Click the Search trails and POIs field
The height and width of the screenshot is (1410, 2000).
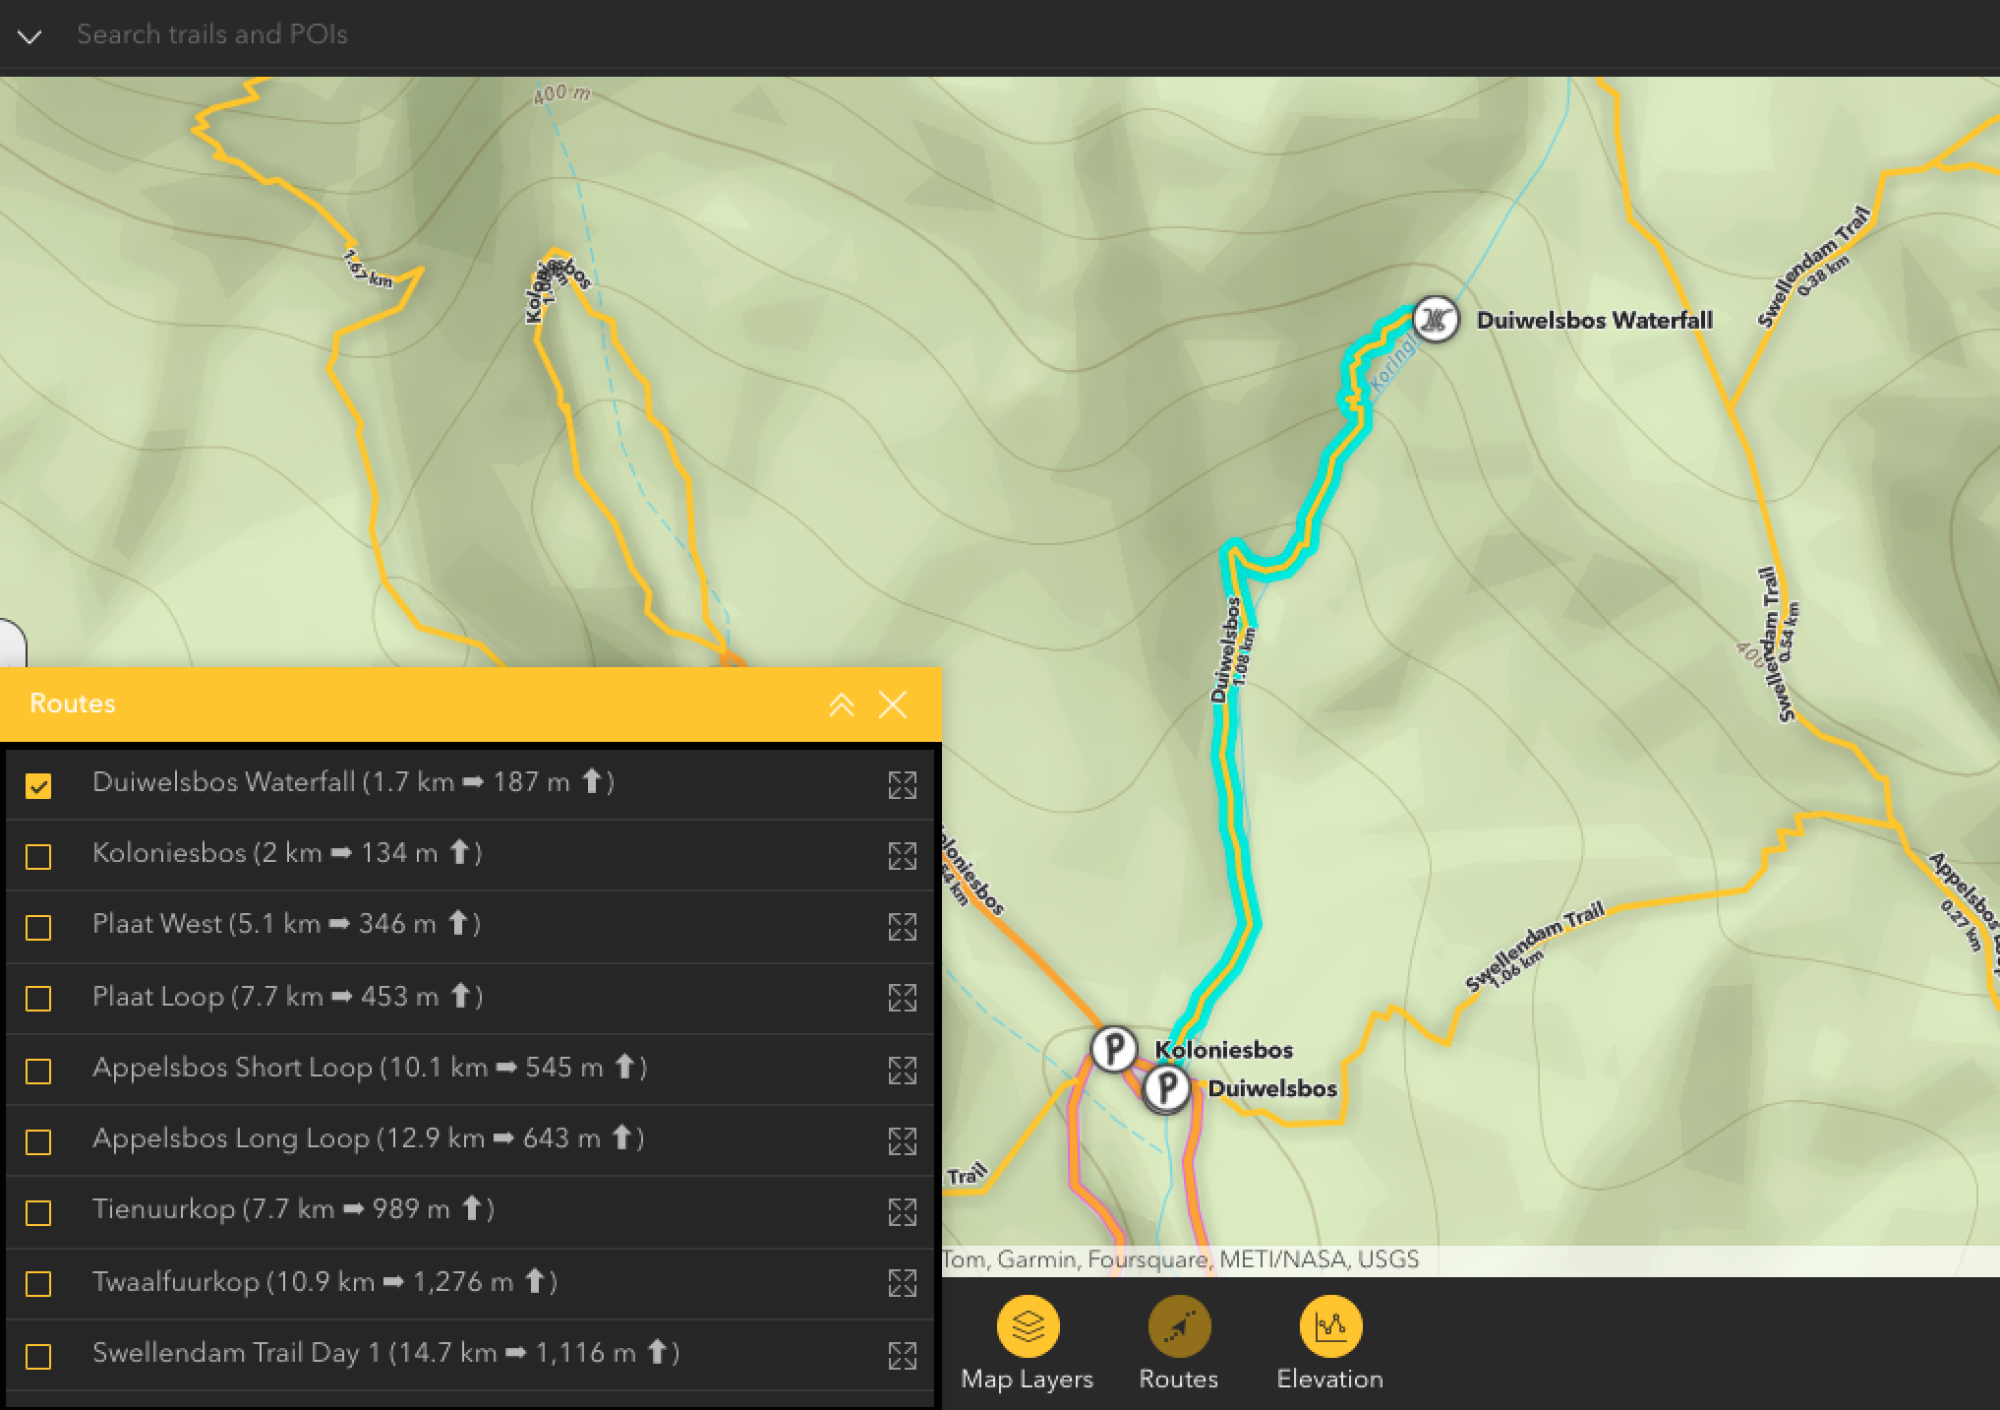[212, 35]
